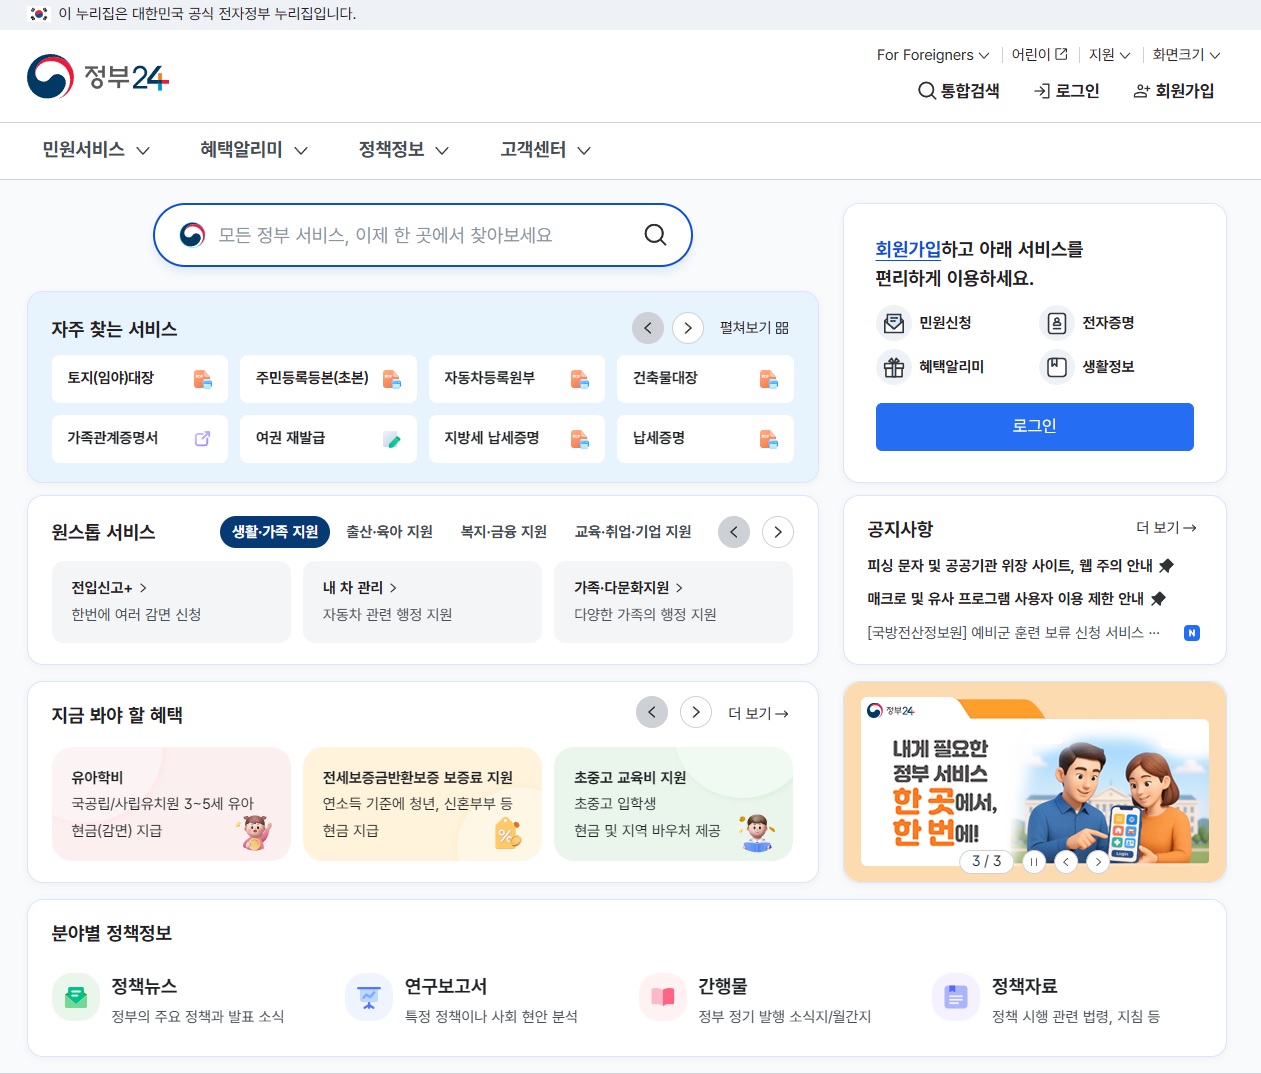
Task: Show next 자주 찾는 서비스 items
Action: [688, 328]
